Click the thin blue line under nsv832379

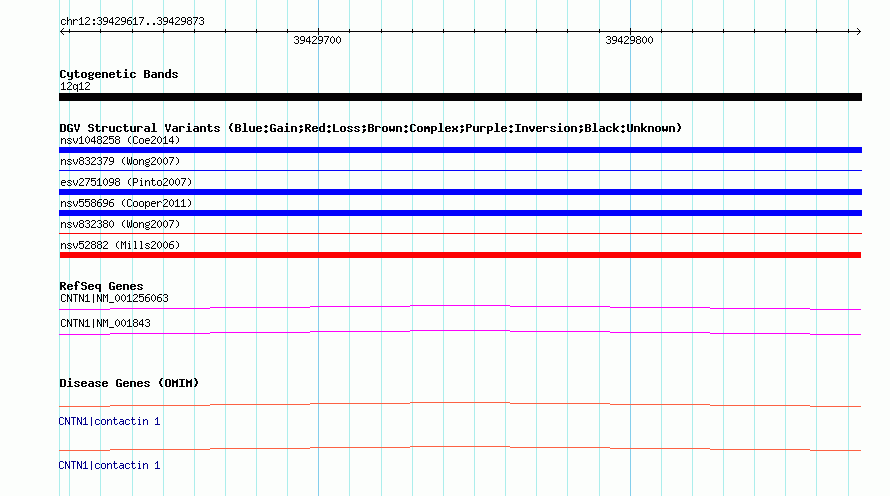point(460,170)
